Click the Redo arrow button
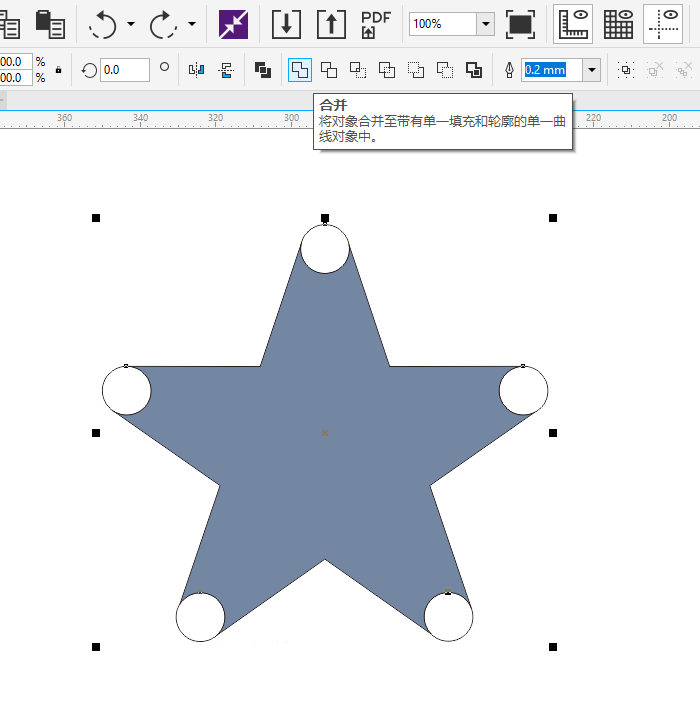Image resolution: width=700 pixels, height=707 pixels. point(163,23)
